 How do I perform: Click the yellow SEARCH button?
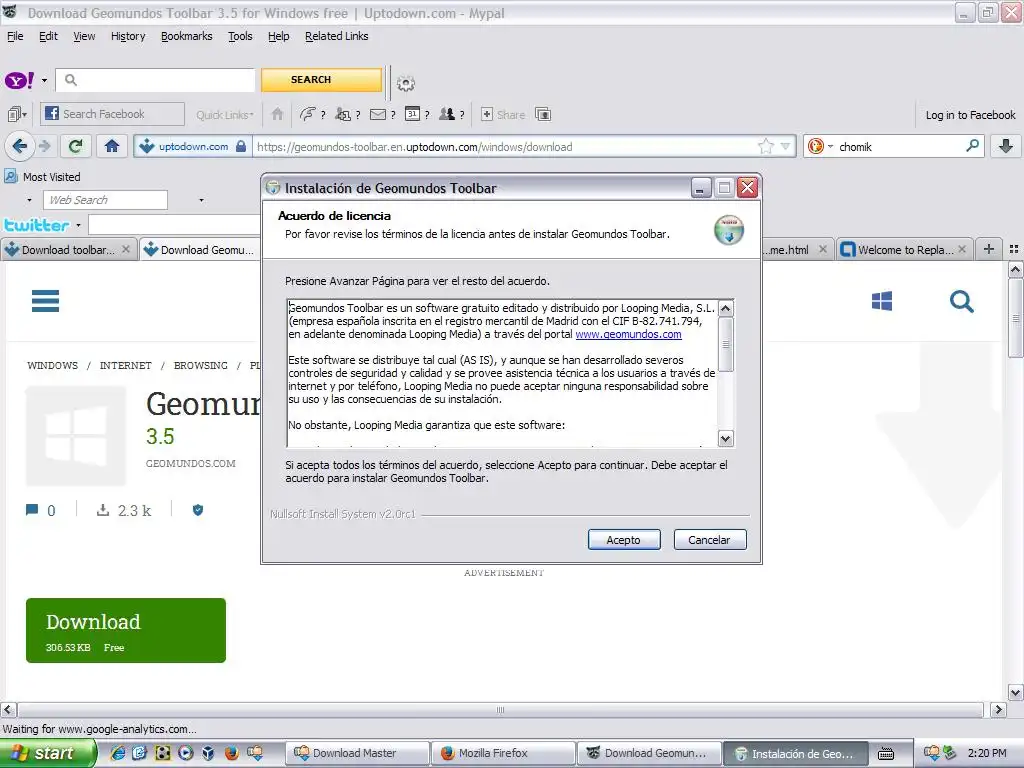click(x=321, y=80)
